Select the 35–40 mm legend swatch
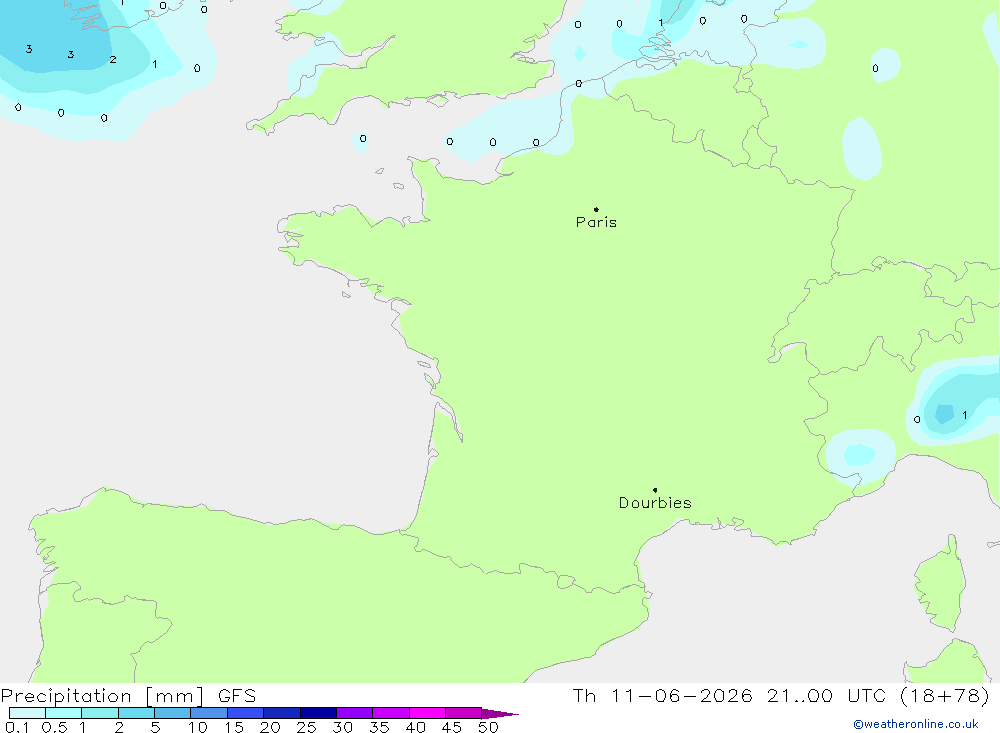 [390, 713]
